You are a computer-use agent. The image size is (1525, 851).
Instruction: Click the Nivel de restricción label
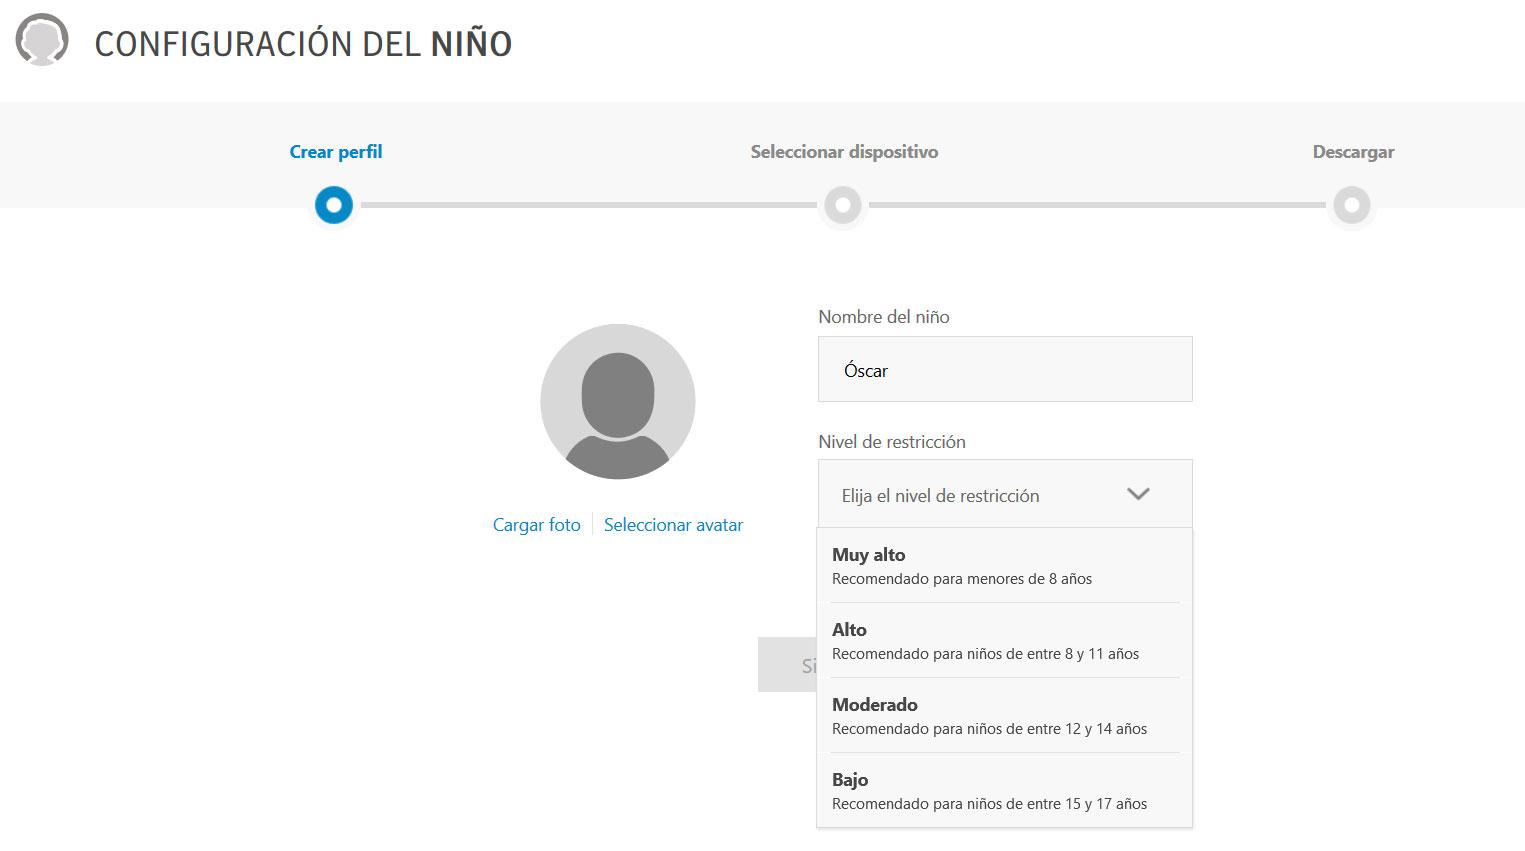tap(892, 442)
